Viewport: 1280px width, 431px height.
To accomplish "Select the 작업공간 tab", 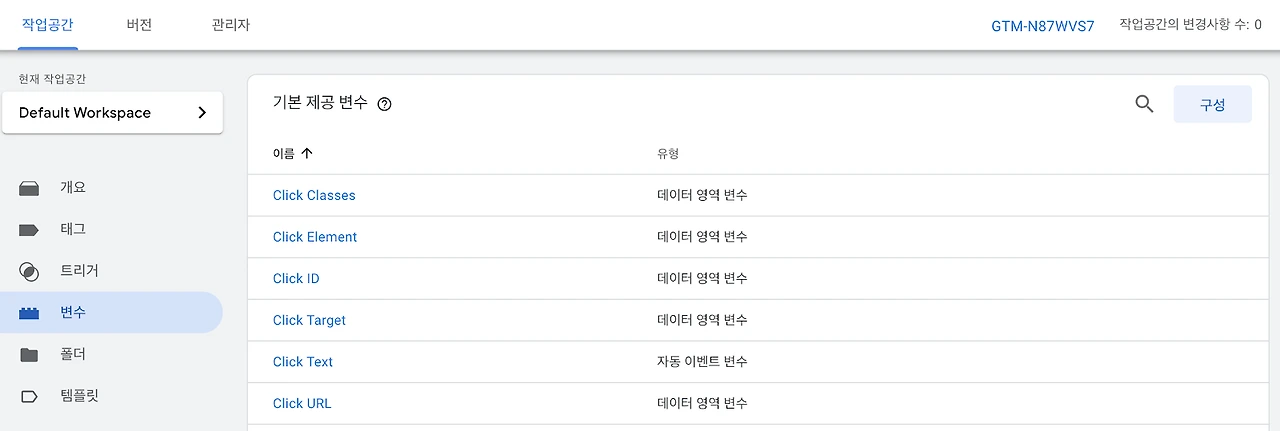I will 47,25.
